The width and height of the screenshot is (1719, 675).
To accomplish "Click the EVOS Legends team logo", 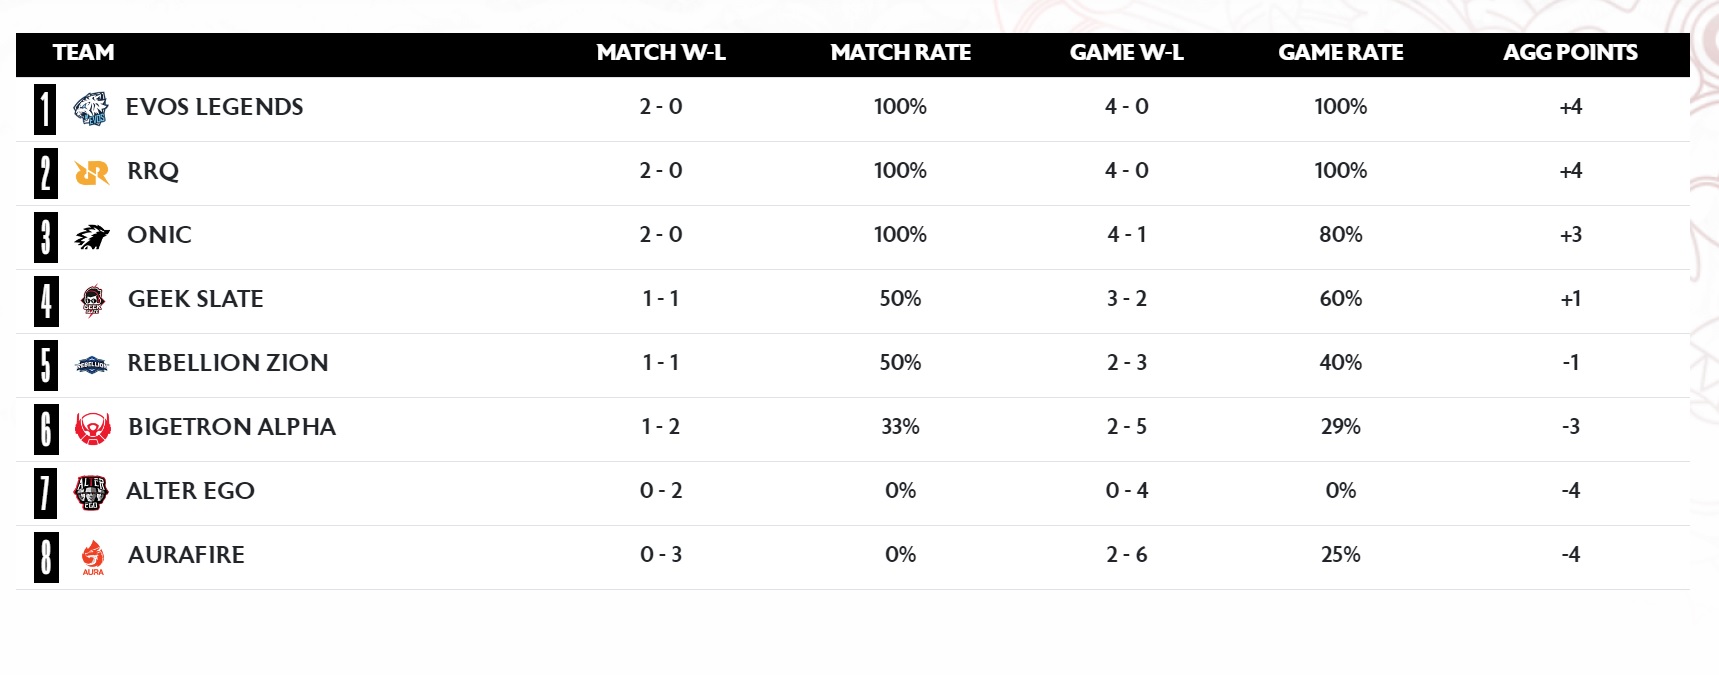I will click(91, 108).
